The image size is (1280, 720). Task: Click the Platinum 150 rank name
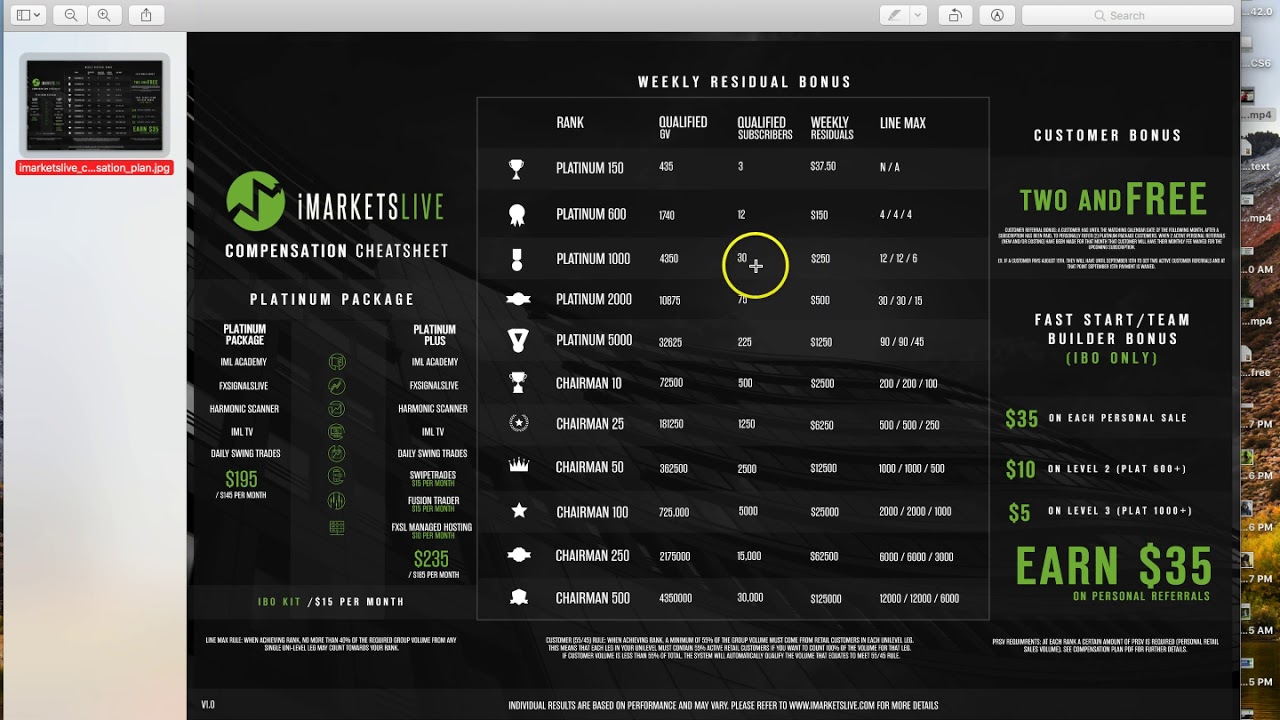point(590,168)
